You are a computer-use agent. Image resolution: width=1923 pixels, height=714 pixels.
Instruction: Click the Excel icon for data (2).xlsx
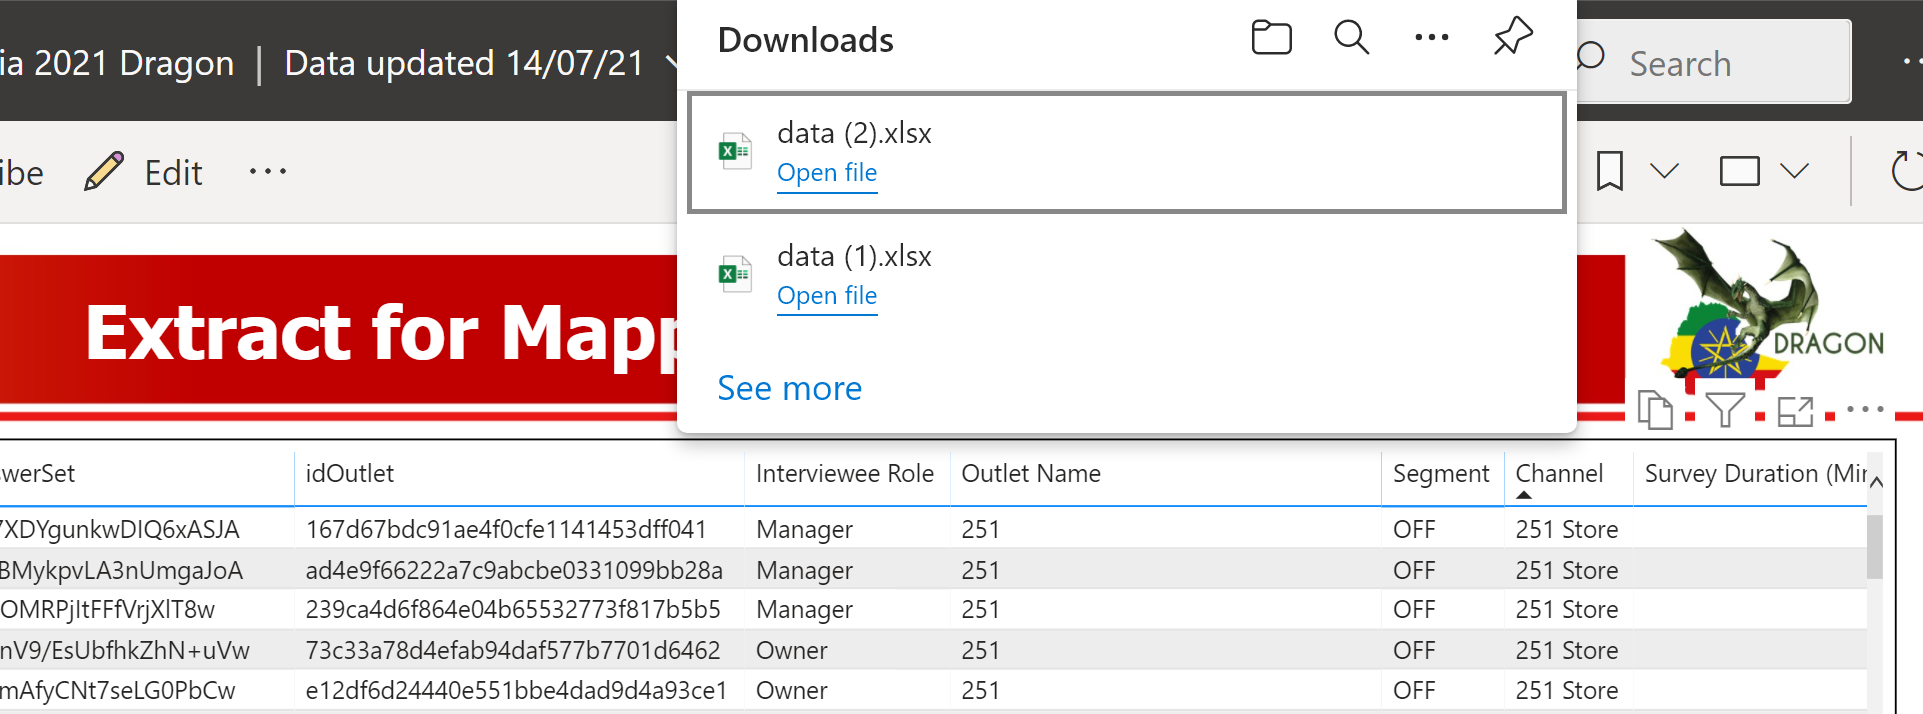(x=735, y=151)
